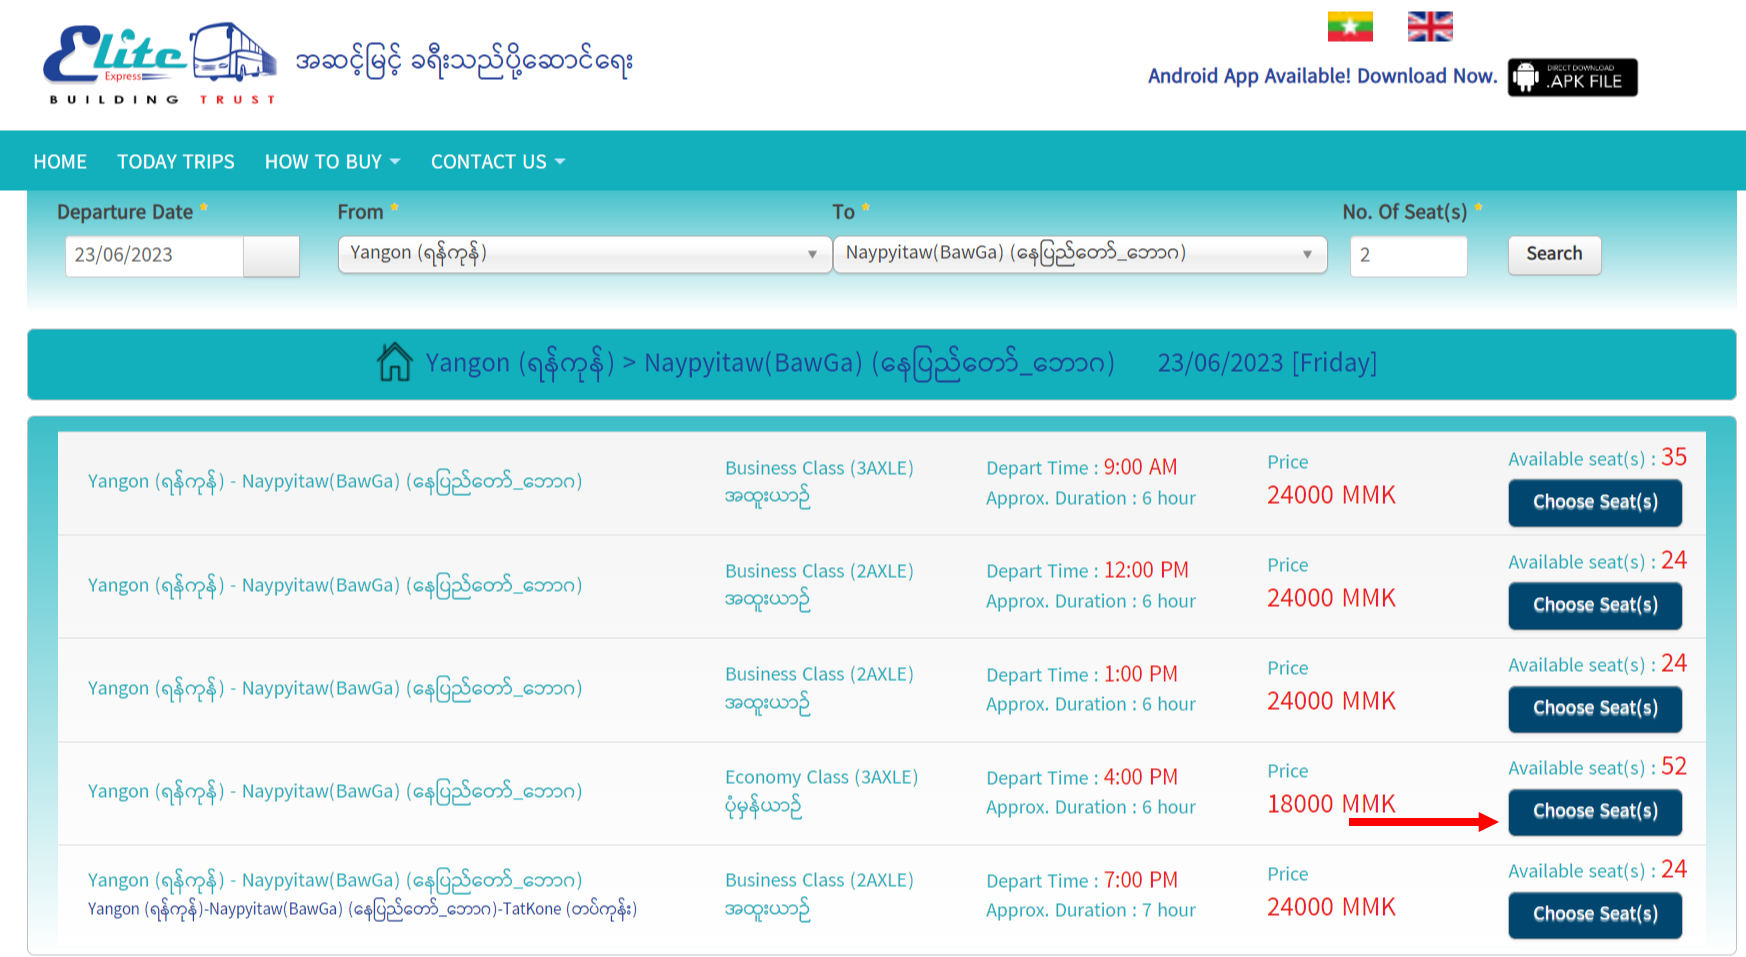The image size is (1746, 957).
Task: Expand the Contact Us menu
Action: click(497, 162)
